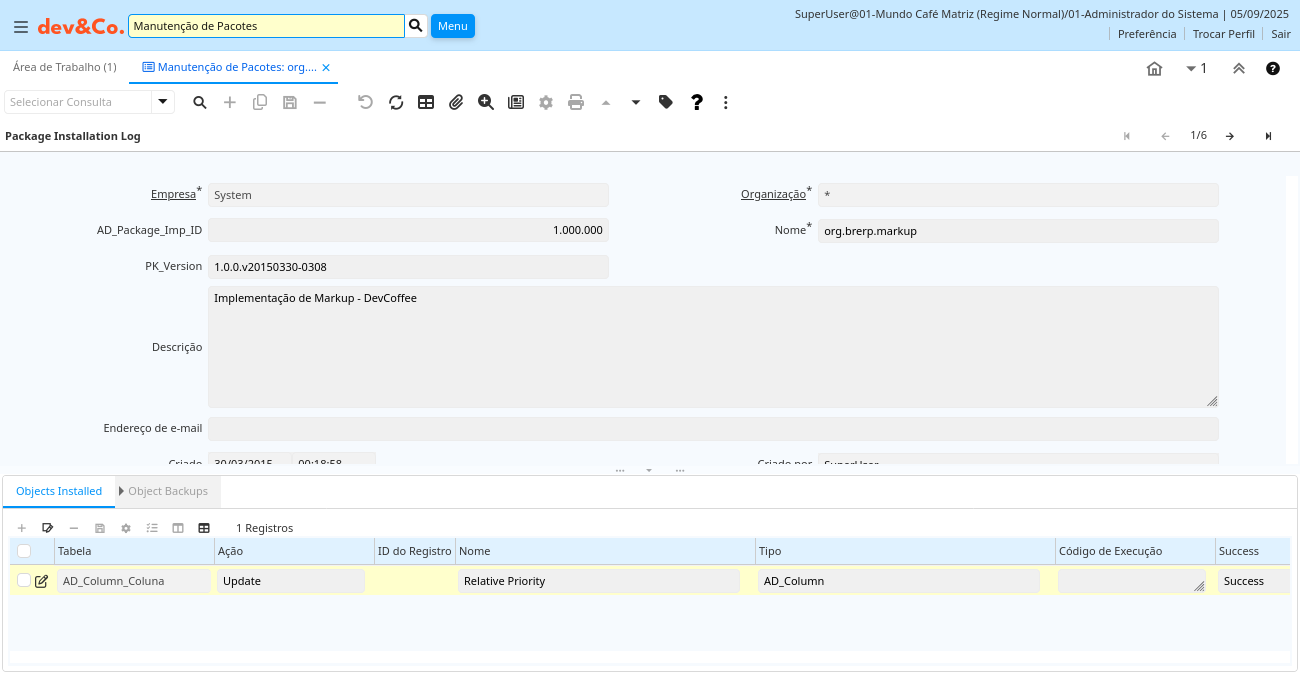Image resolution: width=1300 pixels, height=674 pixels.
Task: Open the Find record magnifier icon
Action: click(200, 102)
